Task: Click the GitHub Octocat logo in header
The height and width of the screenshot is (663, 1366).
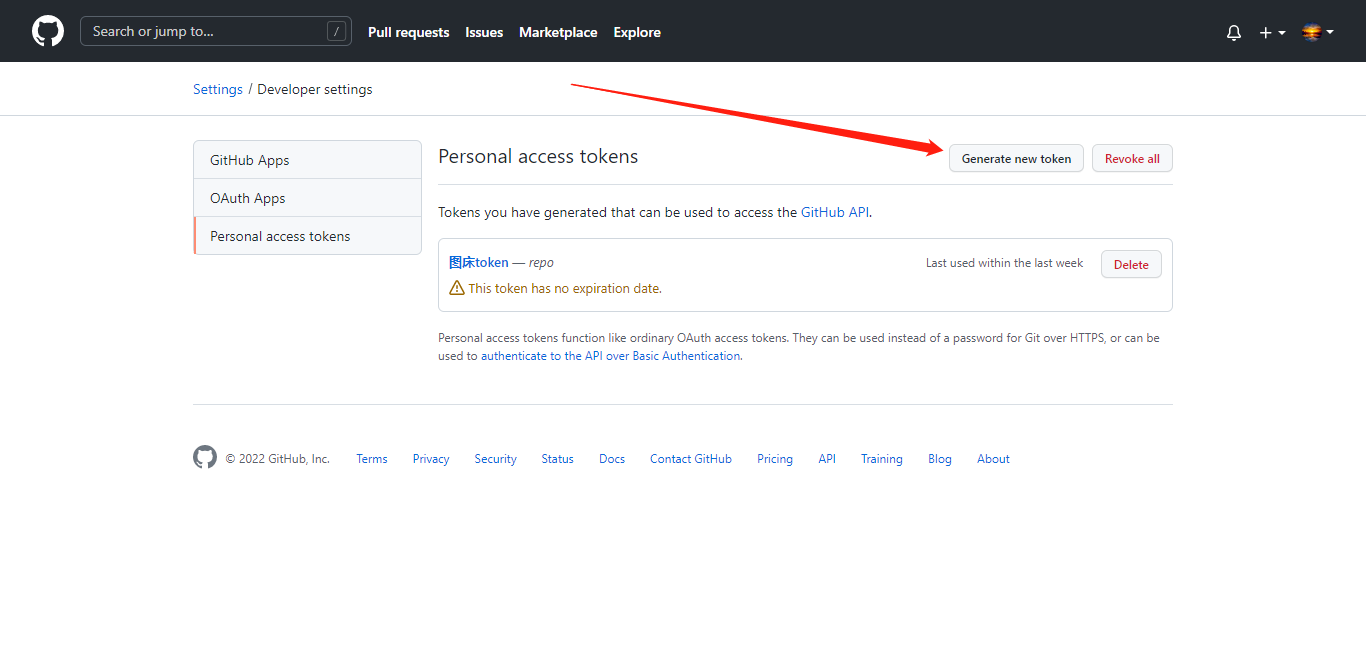Action: [48, 31]
